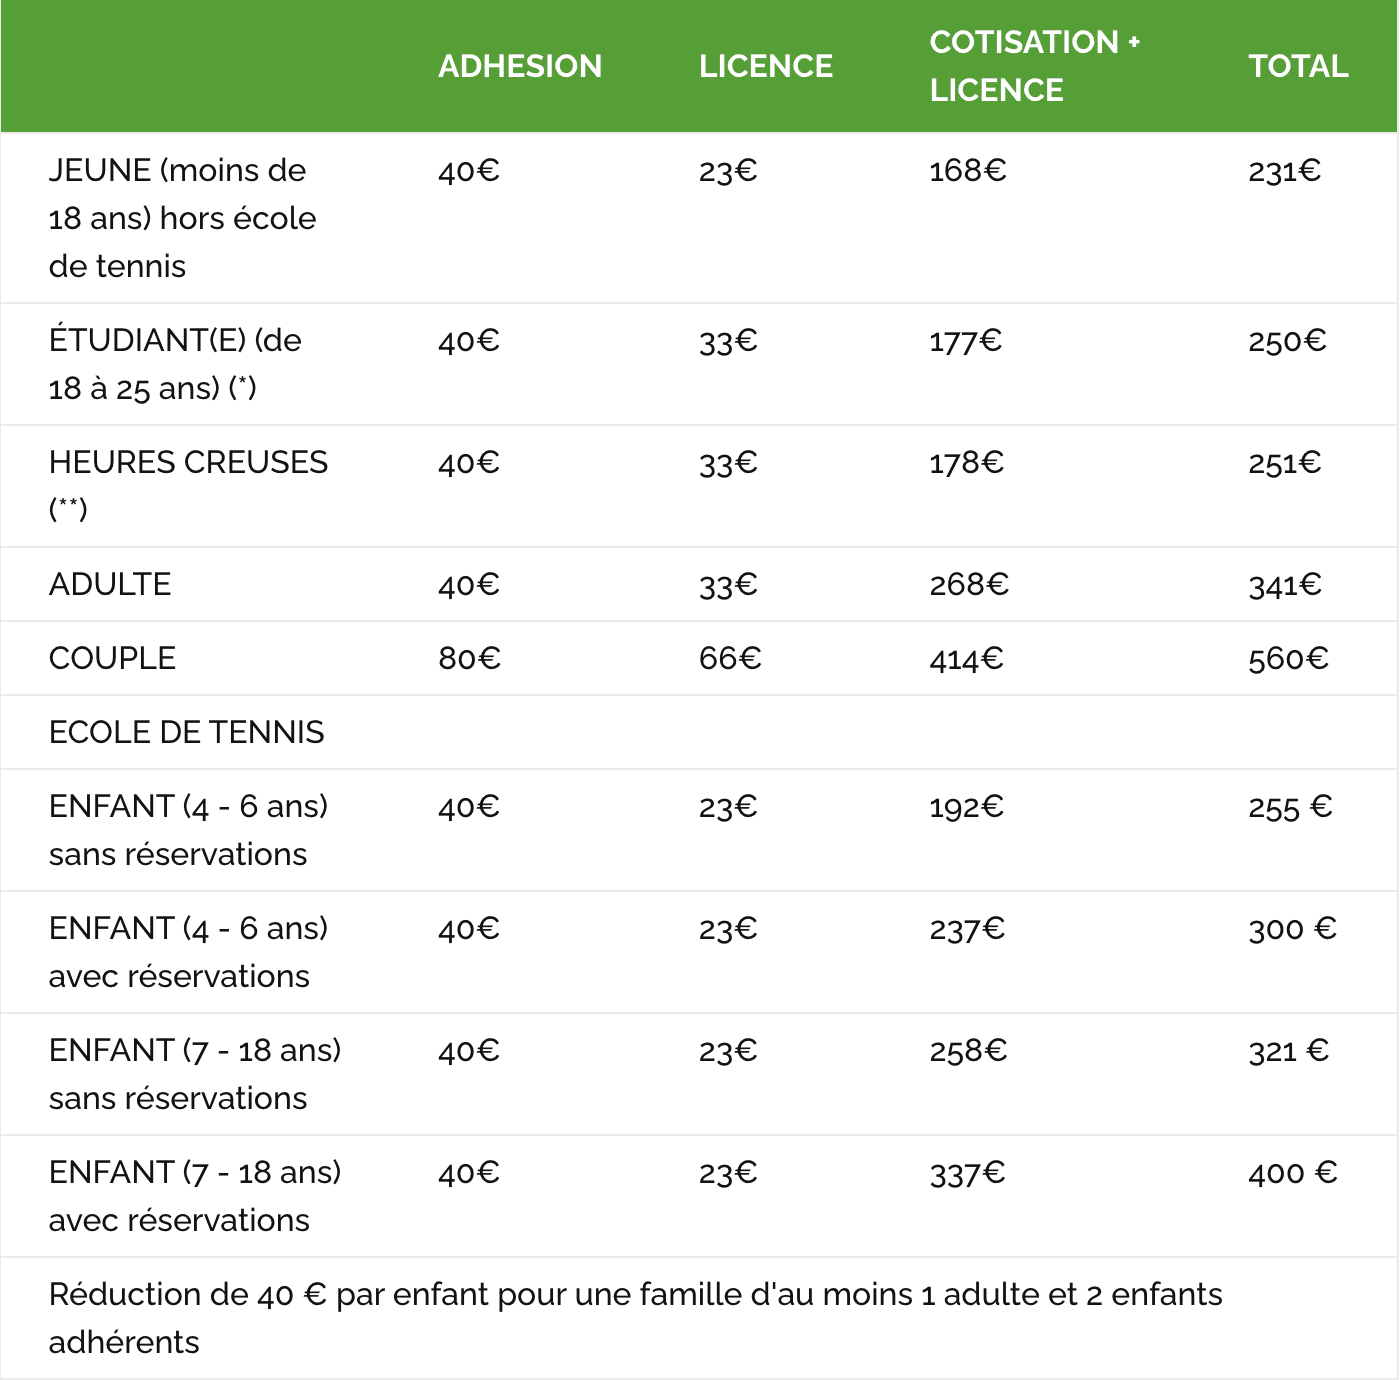Click ENFANT (7 - 18 ans) sans réservations label
This screenshot has width=1400, height=1380.
point(195,1074)
